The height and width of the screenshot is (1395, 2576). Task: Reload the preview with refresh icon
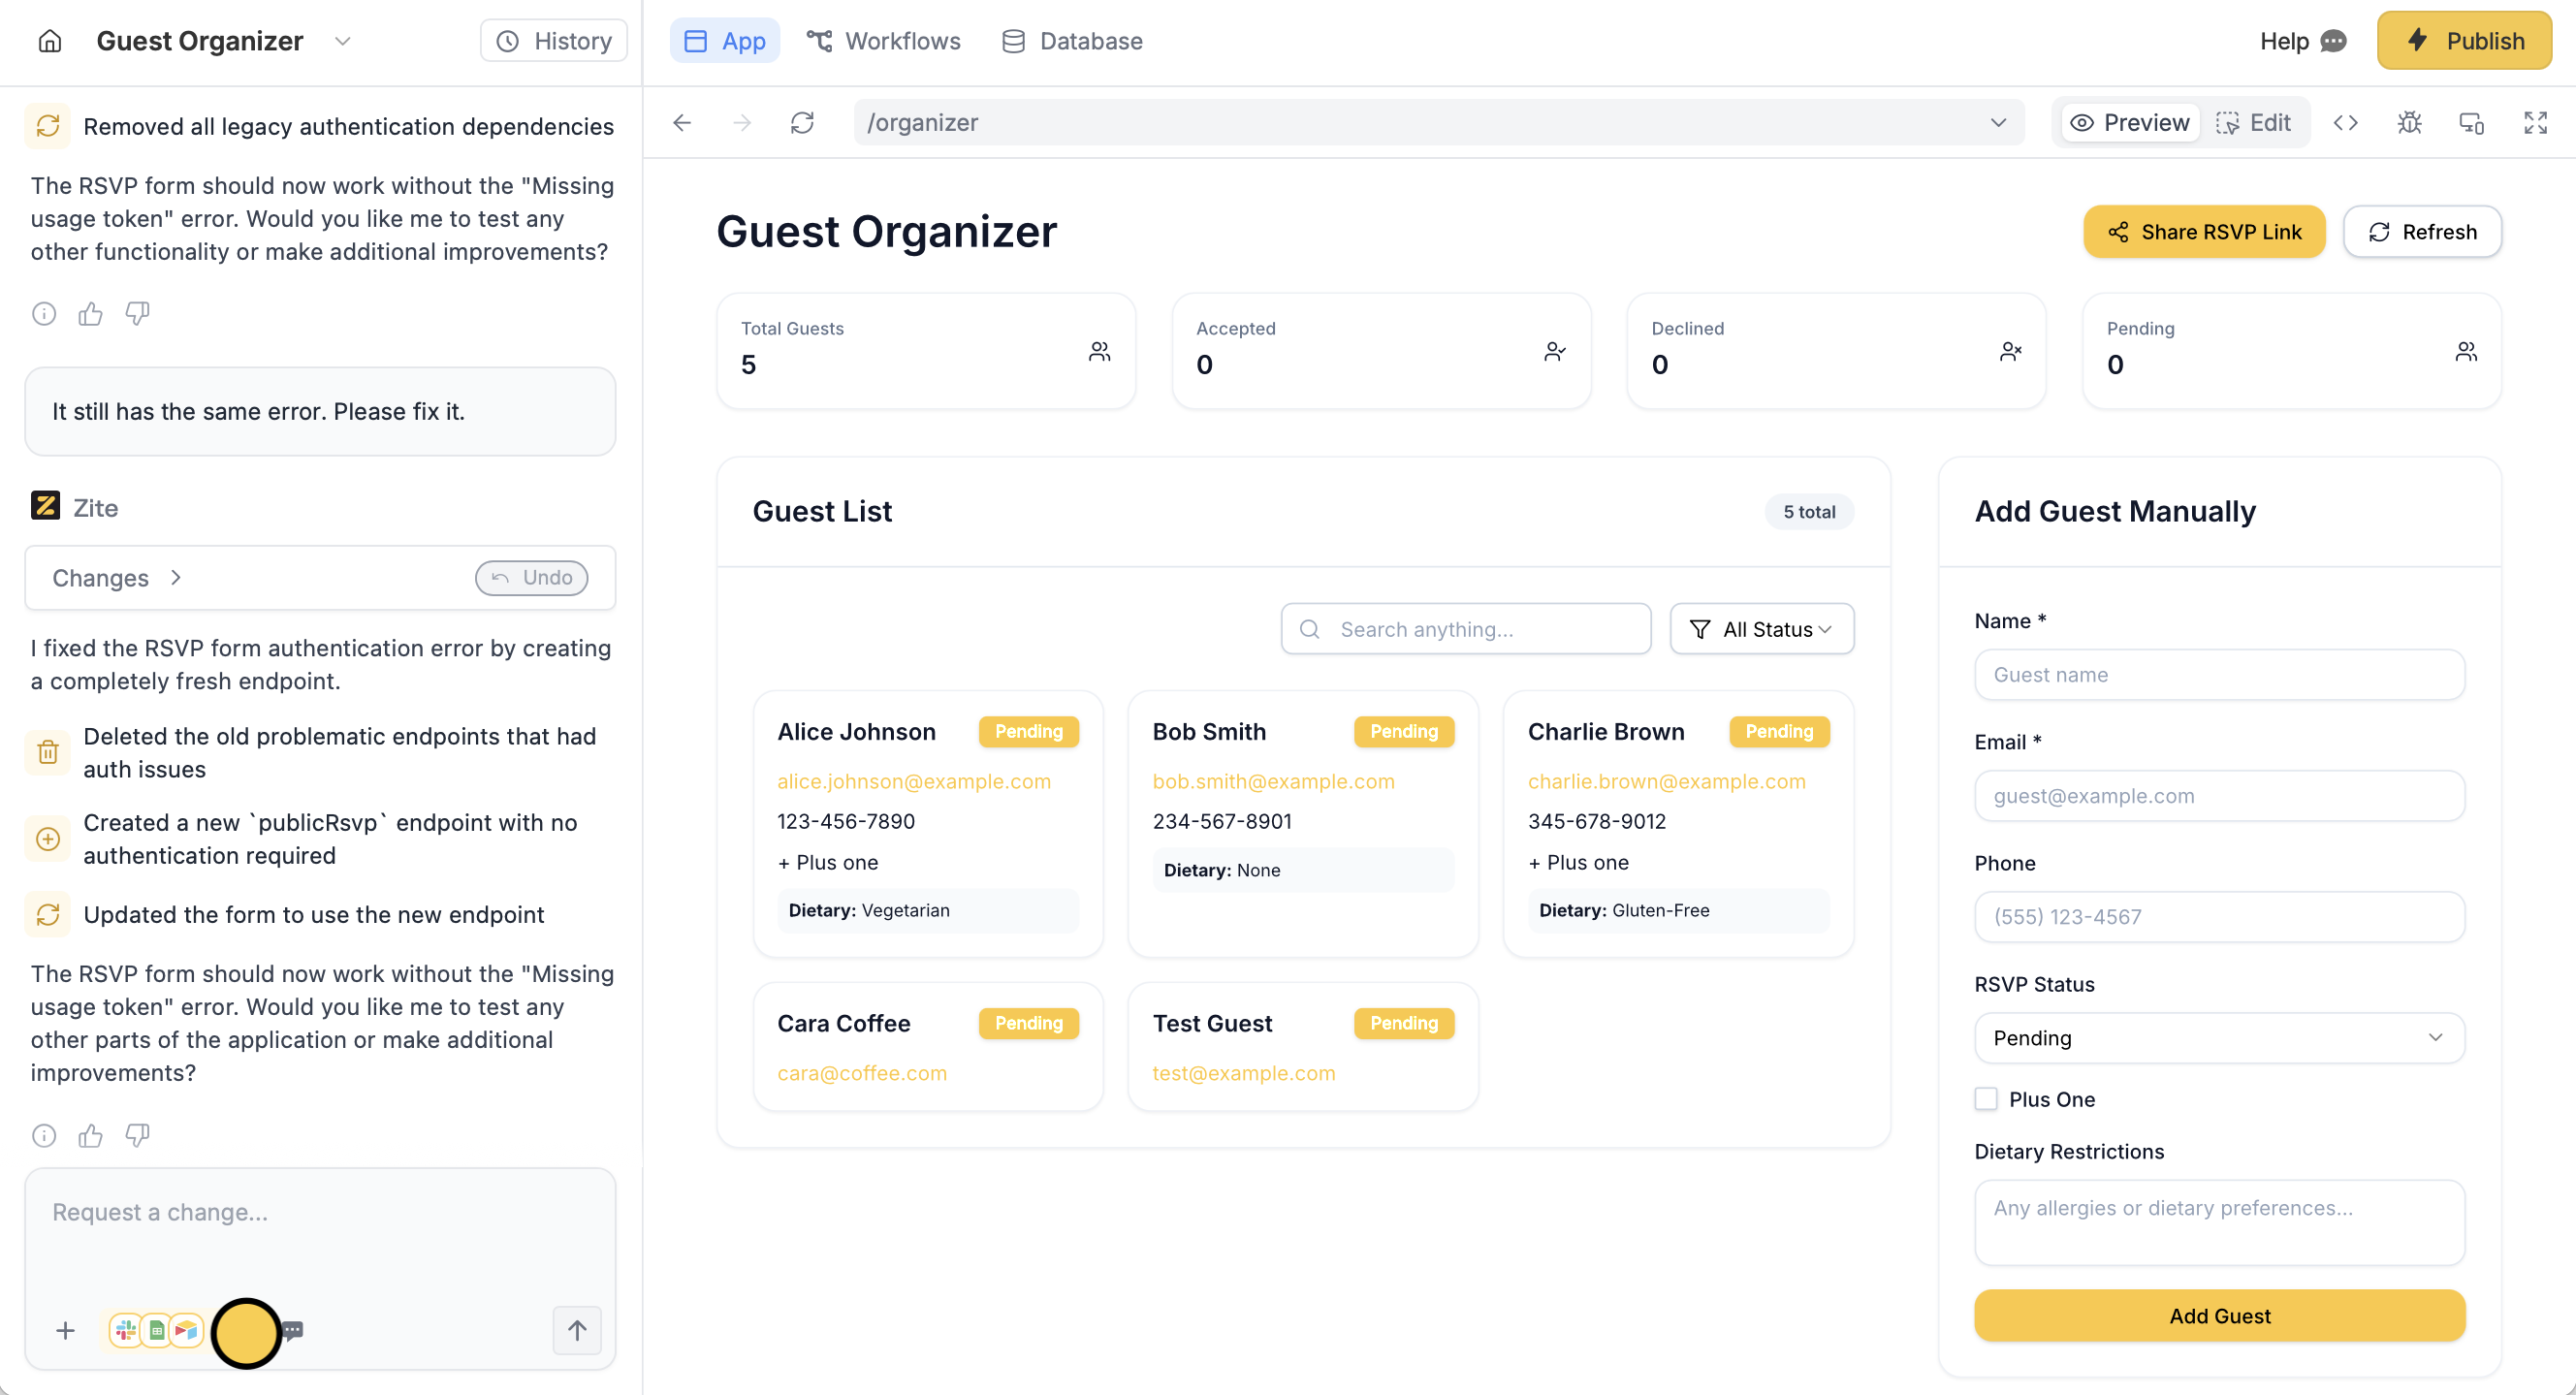pos(802,123)
